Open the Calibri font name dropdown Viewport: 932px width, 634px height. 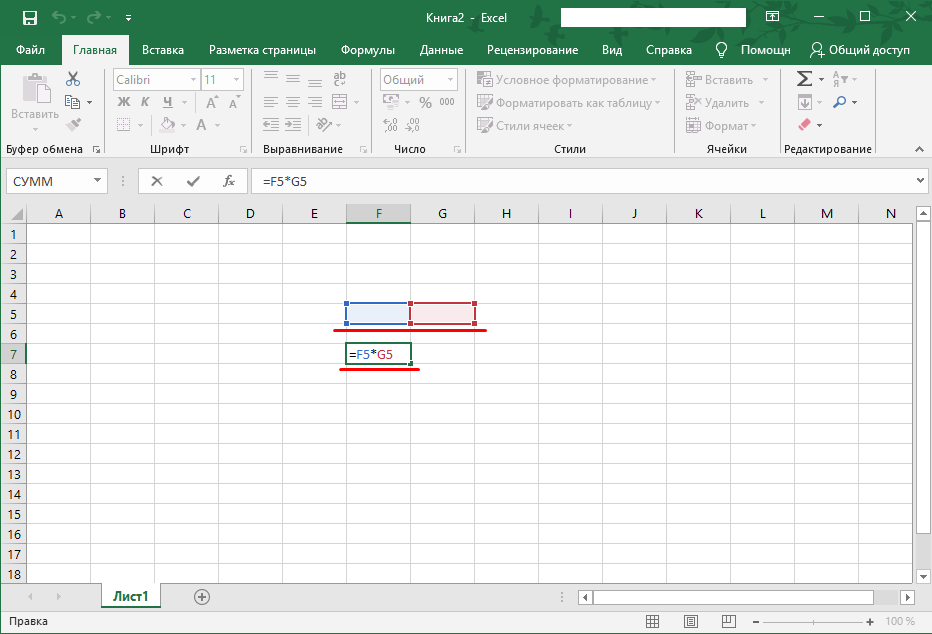pyautogui.click(x=192, y=79)
